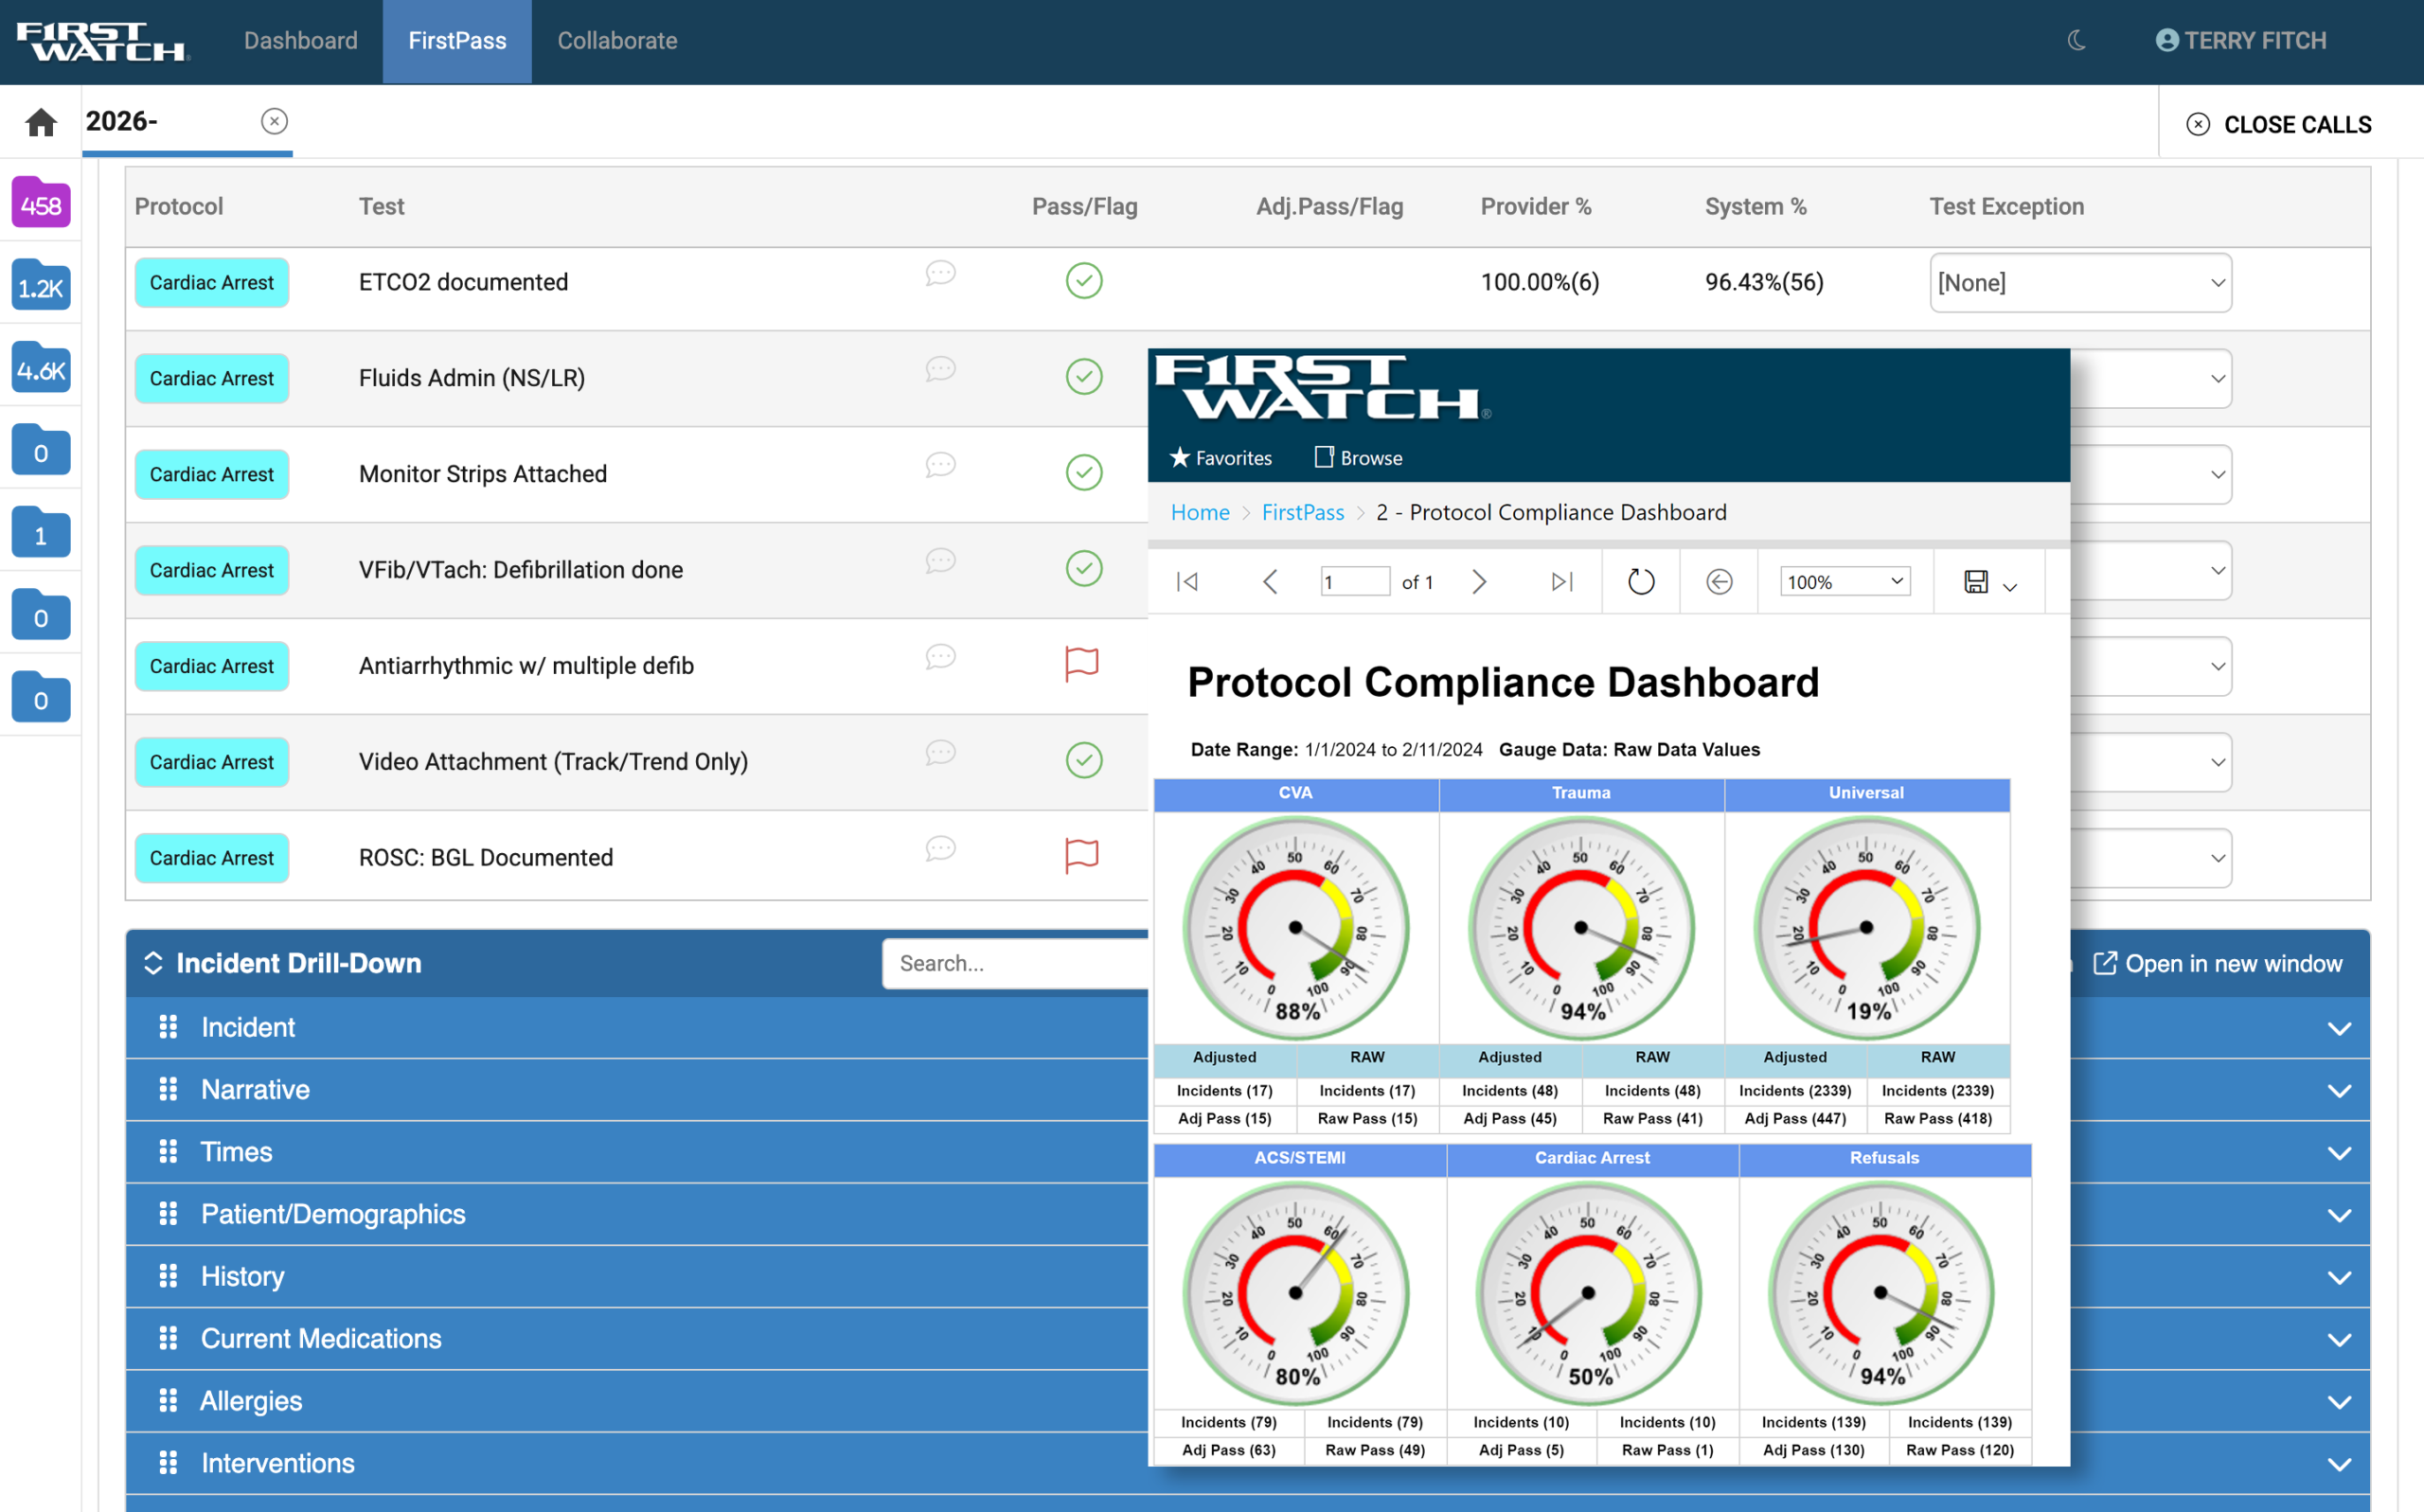Viewport: 2424px width, 1512px height.
Task: Click the refresh report icon
Action: pos(1640,581)
